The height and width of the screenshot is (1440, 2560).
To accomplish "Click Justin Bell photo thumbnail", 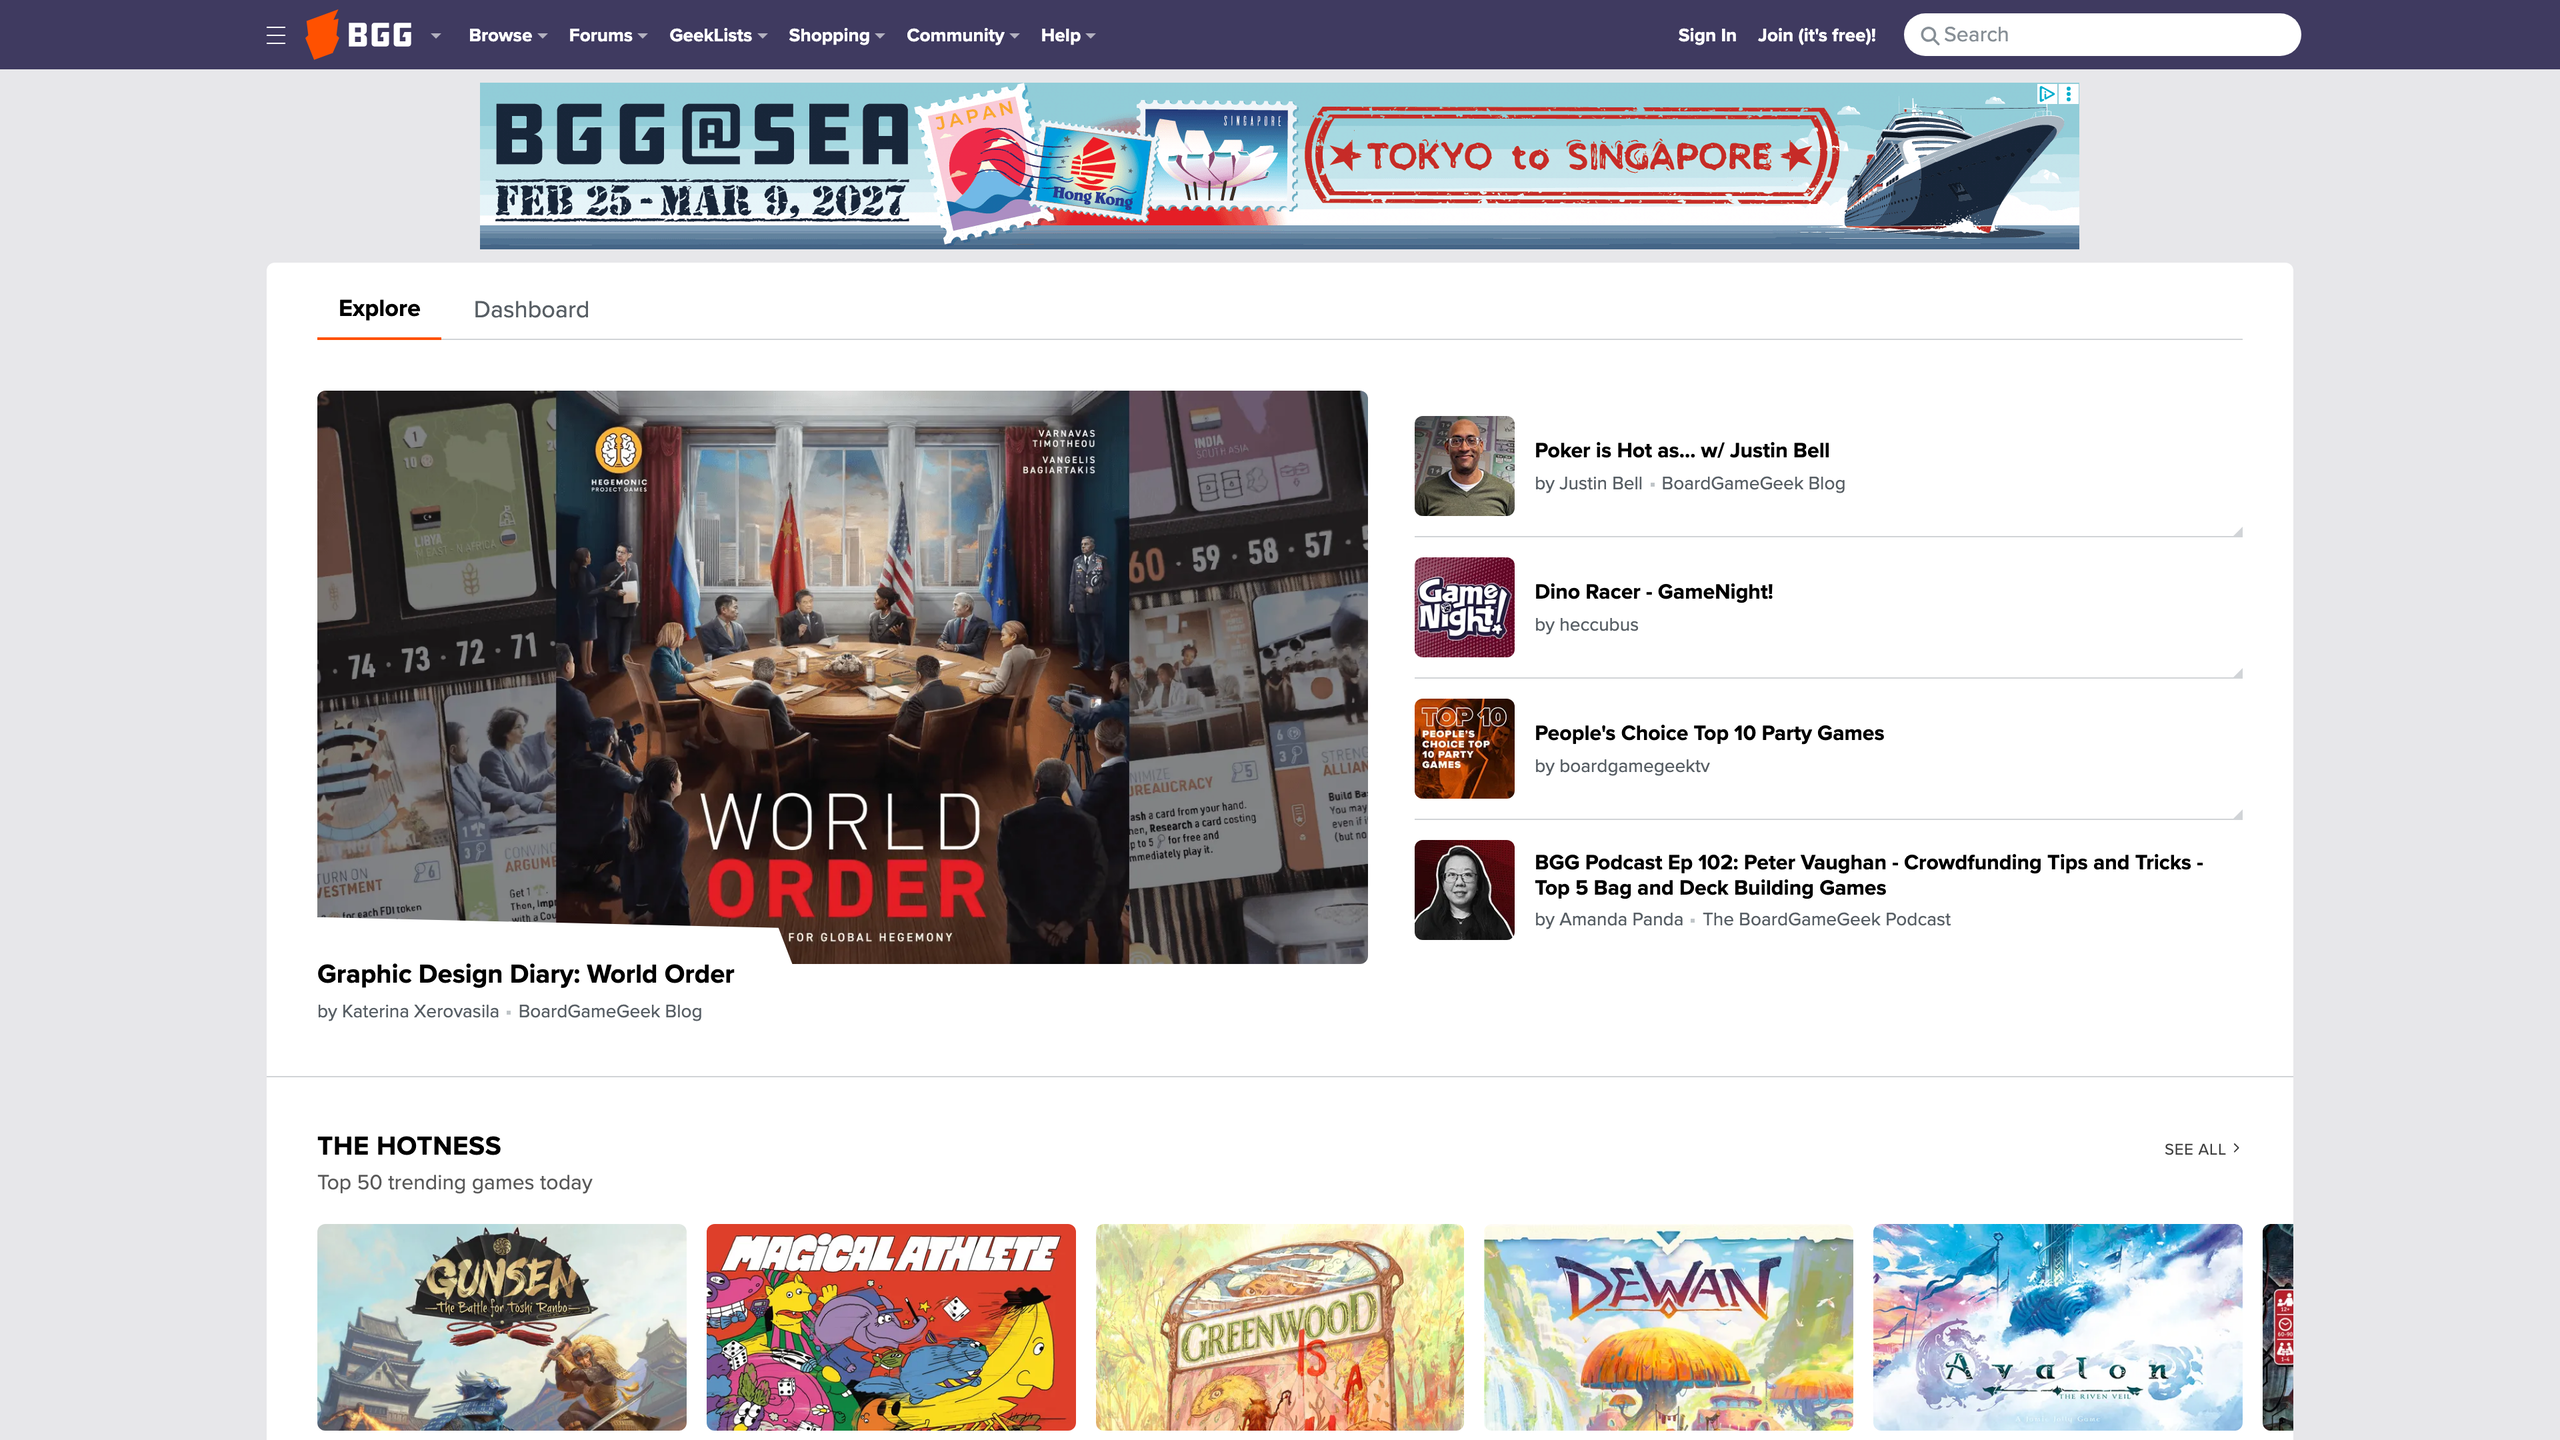I will [x=1464, y=466].
